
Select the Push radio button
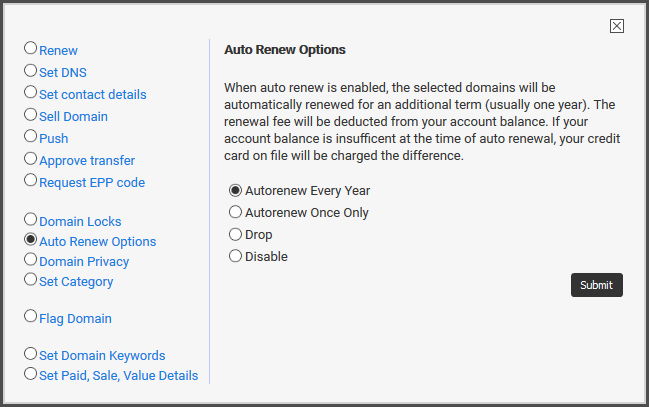click(30, 136)
